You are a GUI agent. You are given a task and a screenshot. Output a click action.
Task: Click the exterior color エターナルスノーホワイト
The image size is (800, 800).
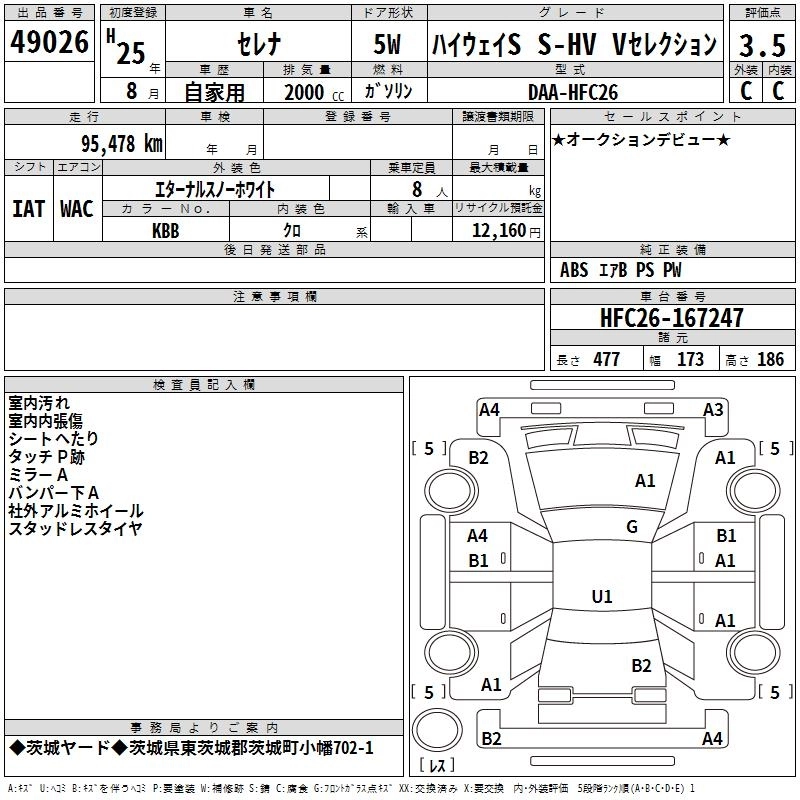tap(215, 188)
